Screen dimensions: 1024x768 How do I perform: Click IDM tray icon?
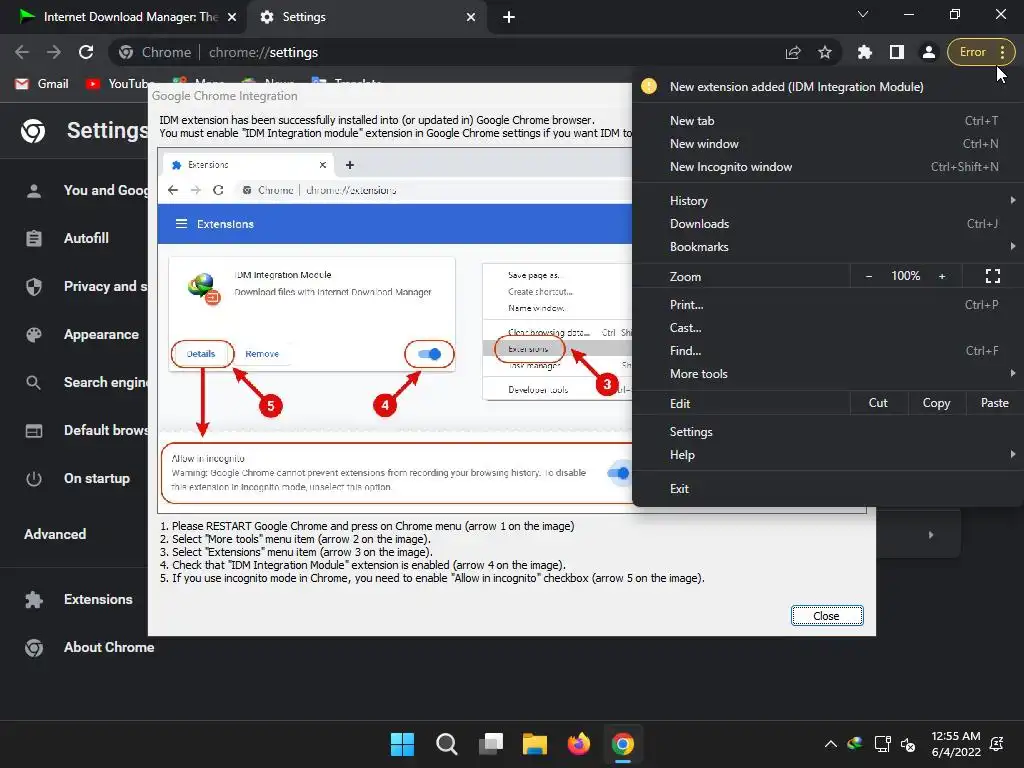855,744
